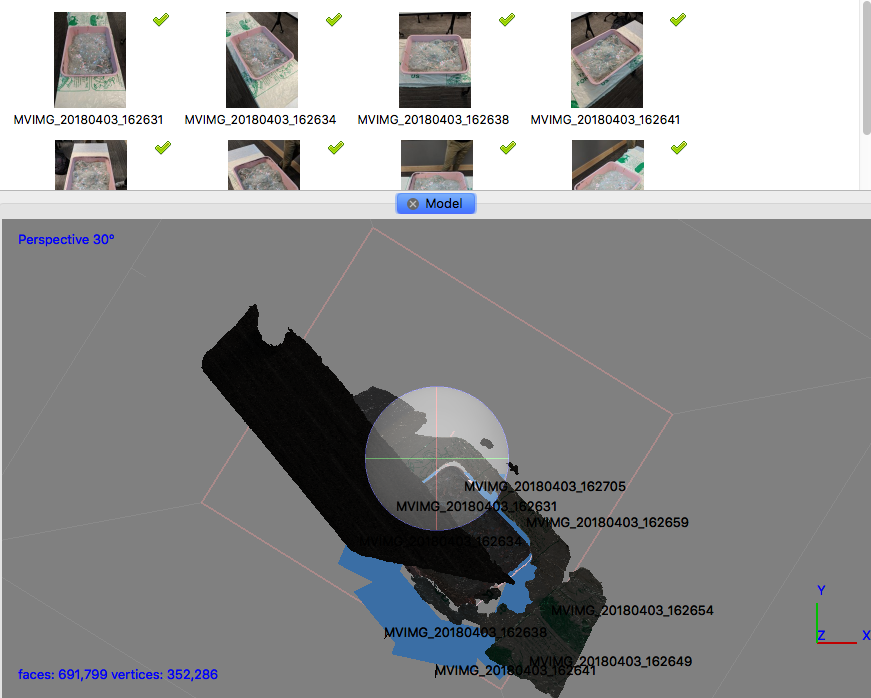Image resolution: width=871 pixels, height=698 pixels.
Task: Select the MVIMG_20180403_162638 photo thumbnail
Action: pos(434,60)
